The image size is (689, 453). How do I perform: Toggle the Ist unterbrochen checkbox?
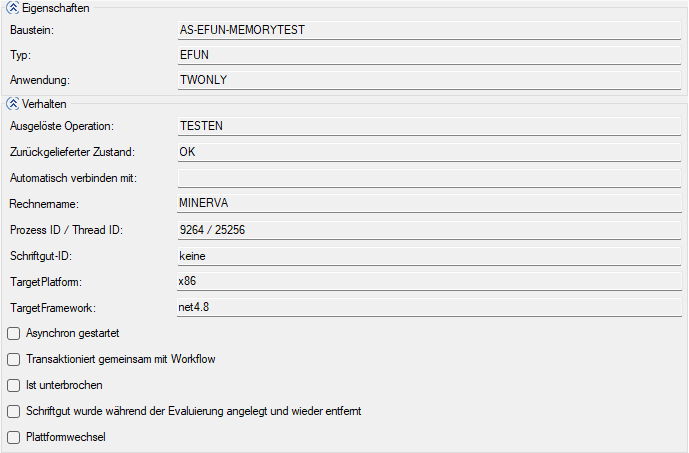(x=13, y=385)
